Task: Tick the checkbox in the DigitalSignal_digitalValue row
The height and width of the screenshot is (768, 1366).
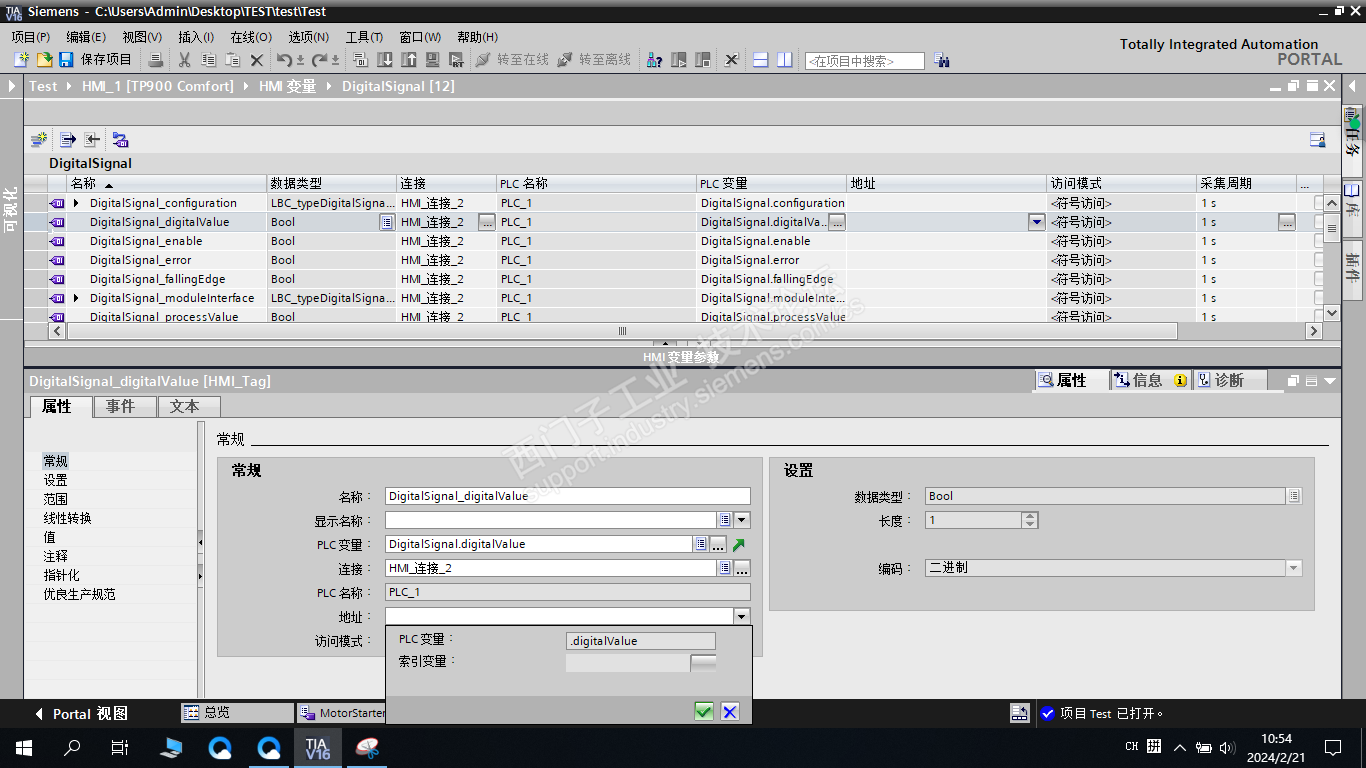Action: click(x=1320, y=222)
